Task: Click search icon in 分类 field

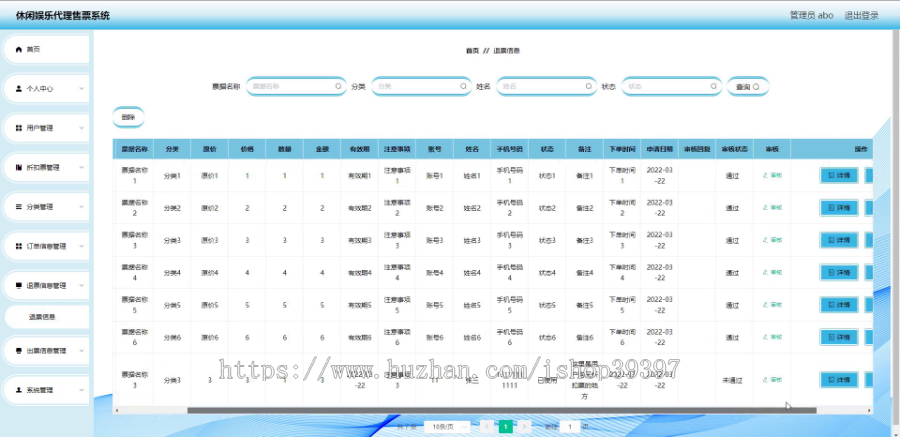Action: (x=463, y=86)
